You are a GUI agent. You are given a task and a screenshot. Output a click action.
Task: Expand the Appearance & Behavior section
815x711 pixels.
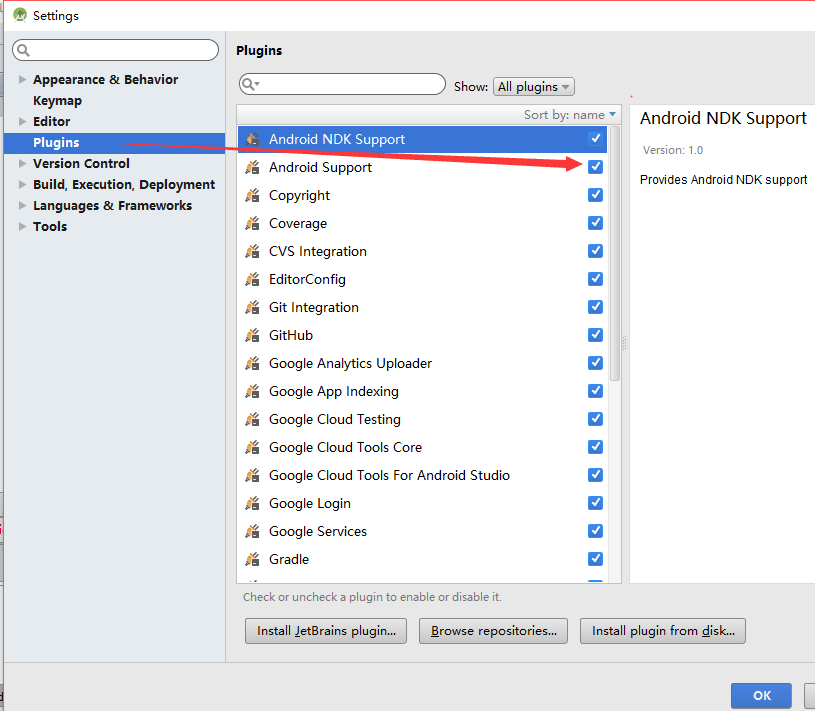click(x=22, y=80)
